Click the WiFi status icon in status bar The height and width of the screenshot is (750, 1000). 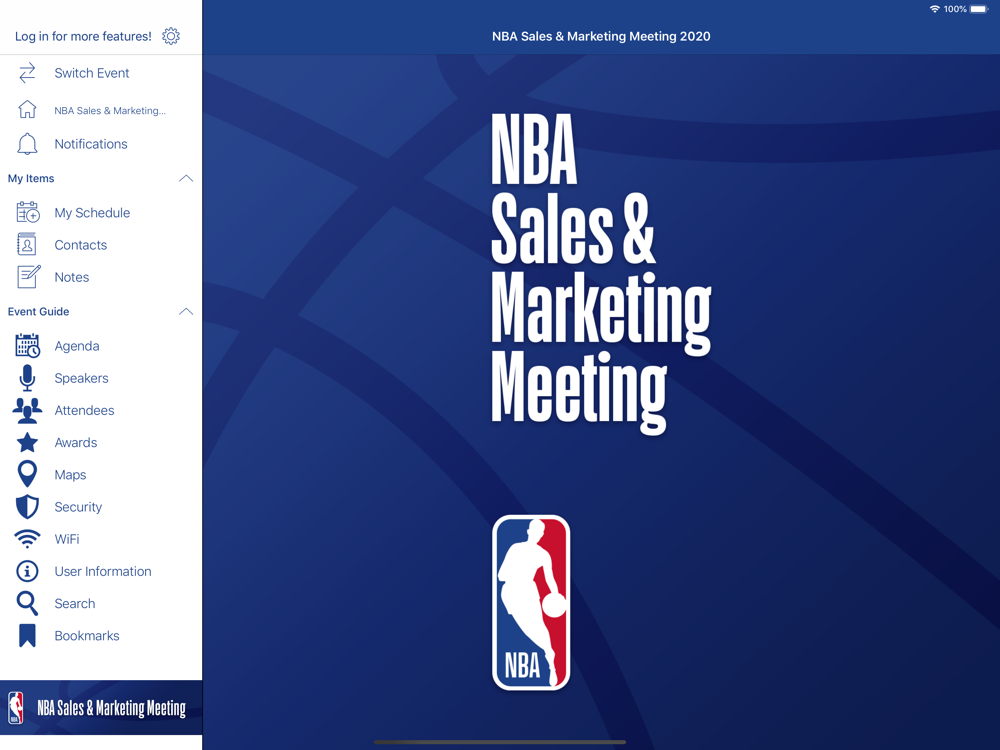[935, 9]
